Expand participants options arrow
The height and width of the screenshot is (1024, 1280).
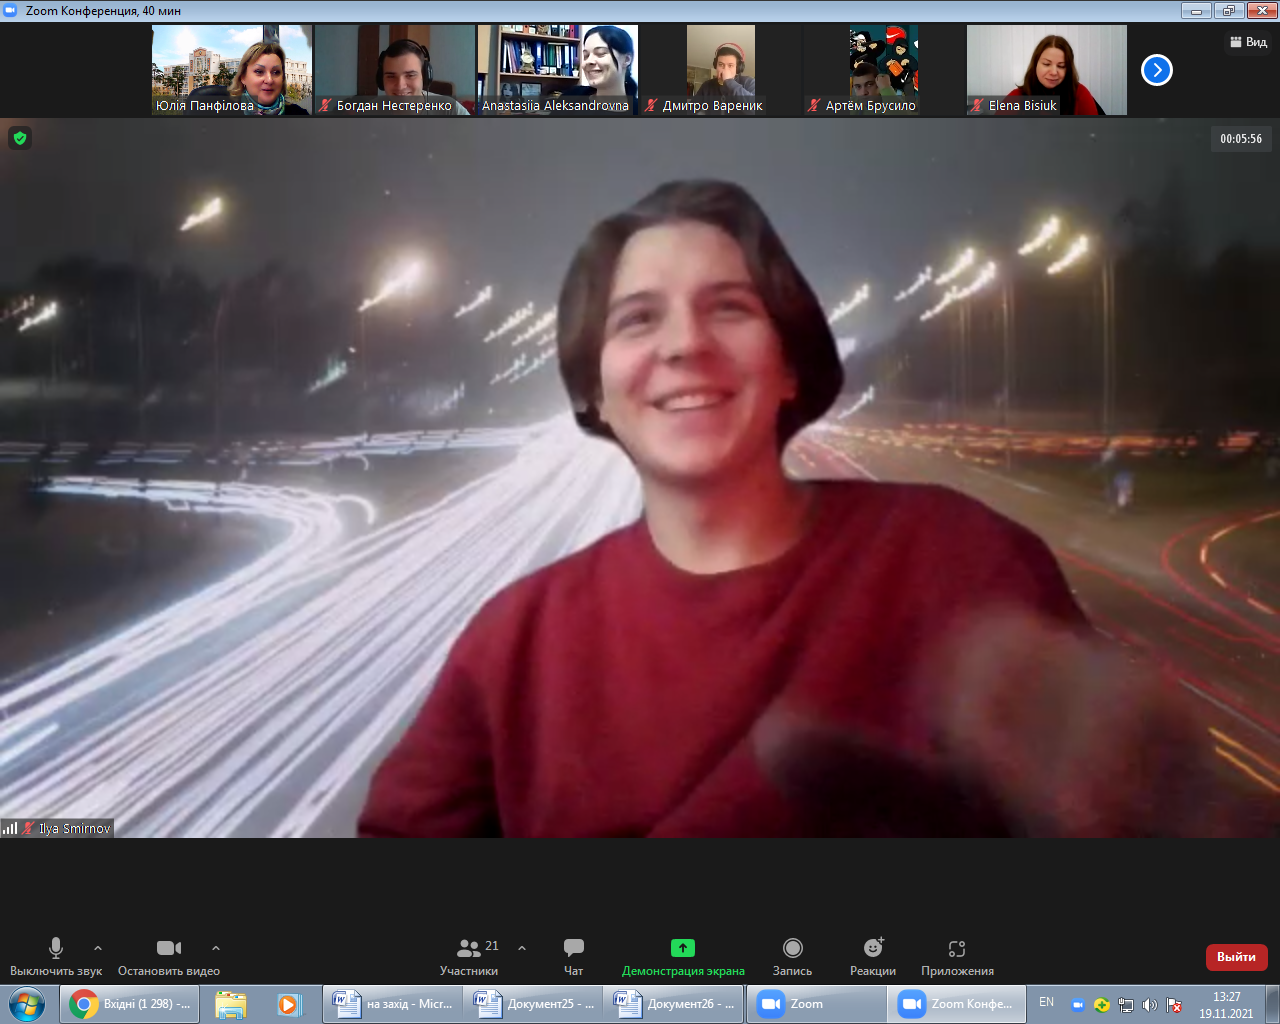[521, 948]
